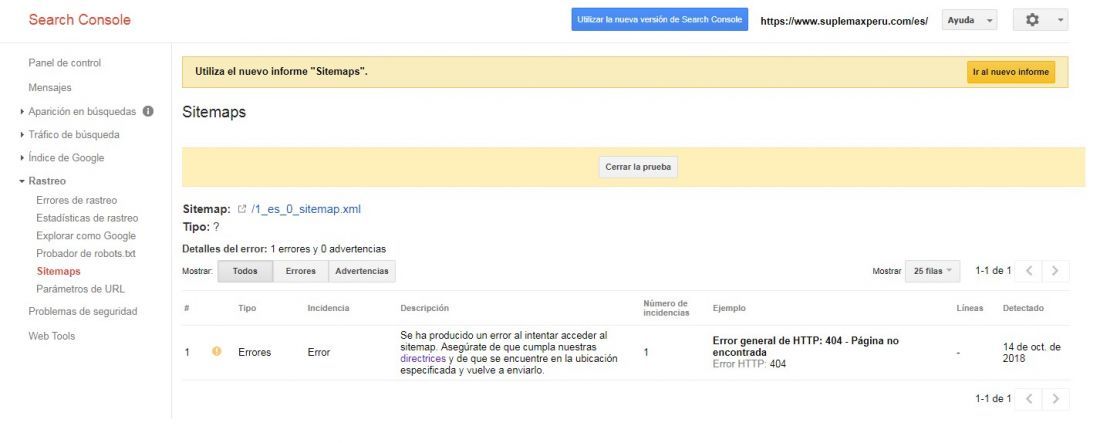Click 'Incidencia' column header
Screen dimensions: 1100x443
pos(328,308)
